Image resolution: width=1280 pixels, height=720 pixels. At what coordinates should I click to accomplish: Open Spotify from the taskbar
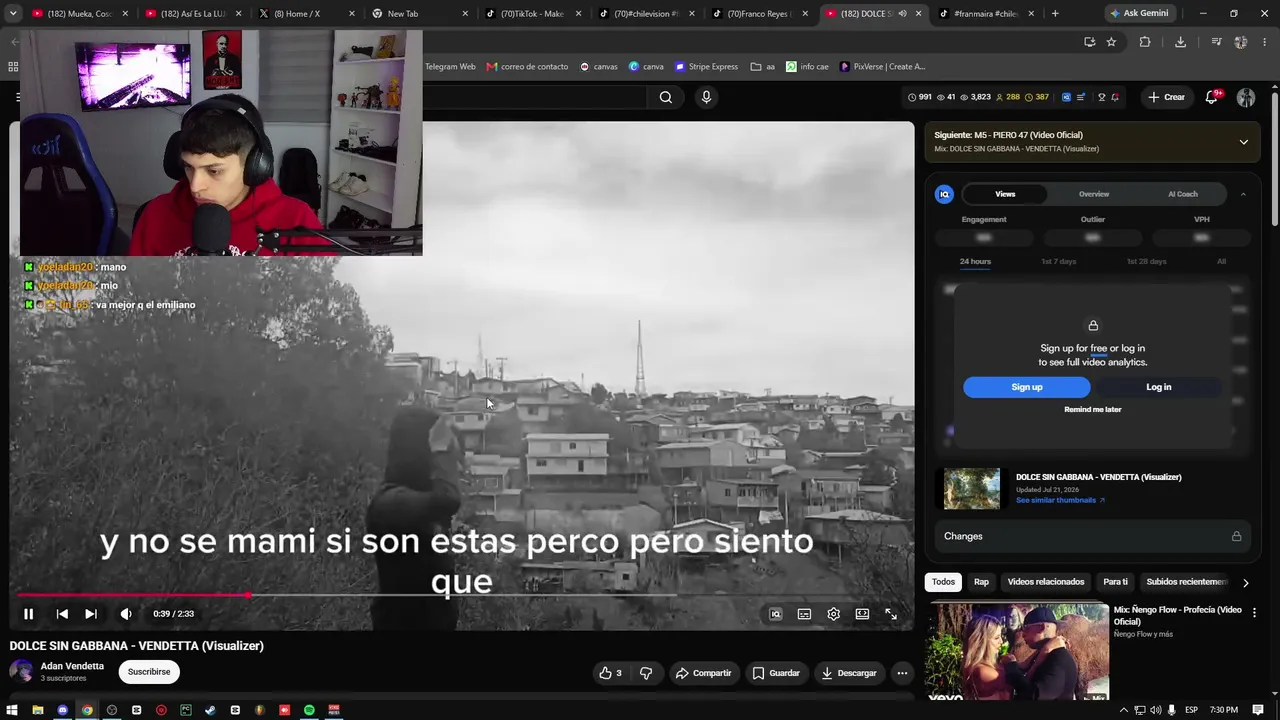point(309,710)
